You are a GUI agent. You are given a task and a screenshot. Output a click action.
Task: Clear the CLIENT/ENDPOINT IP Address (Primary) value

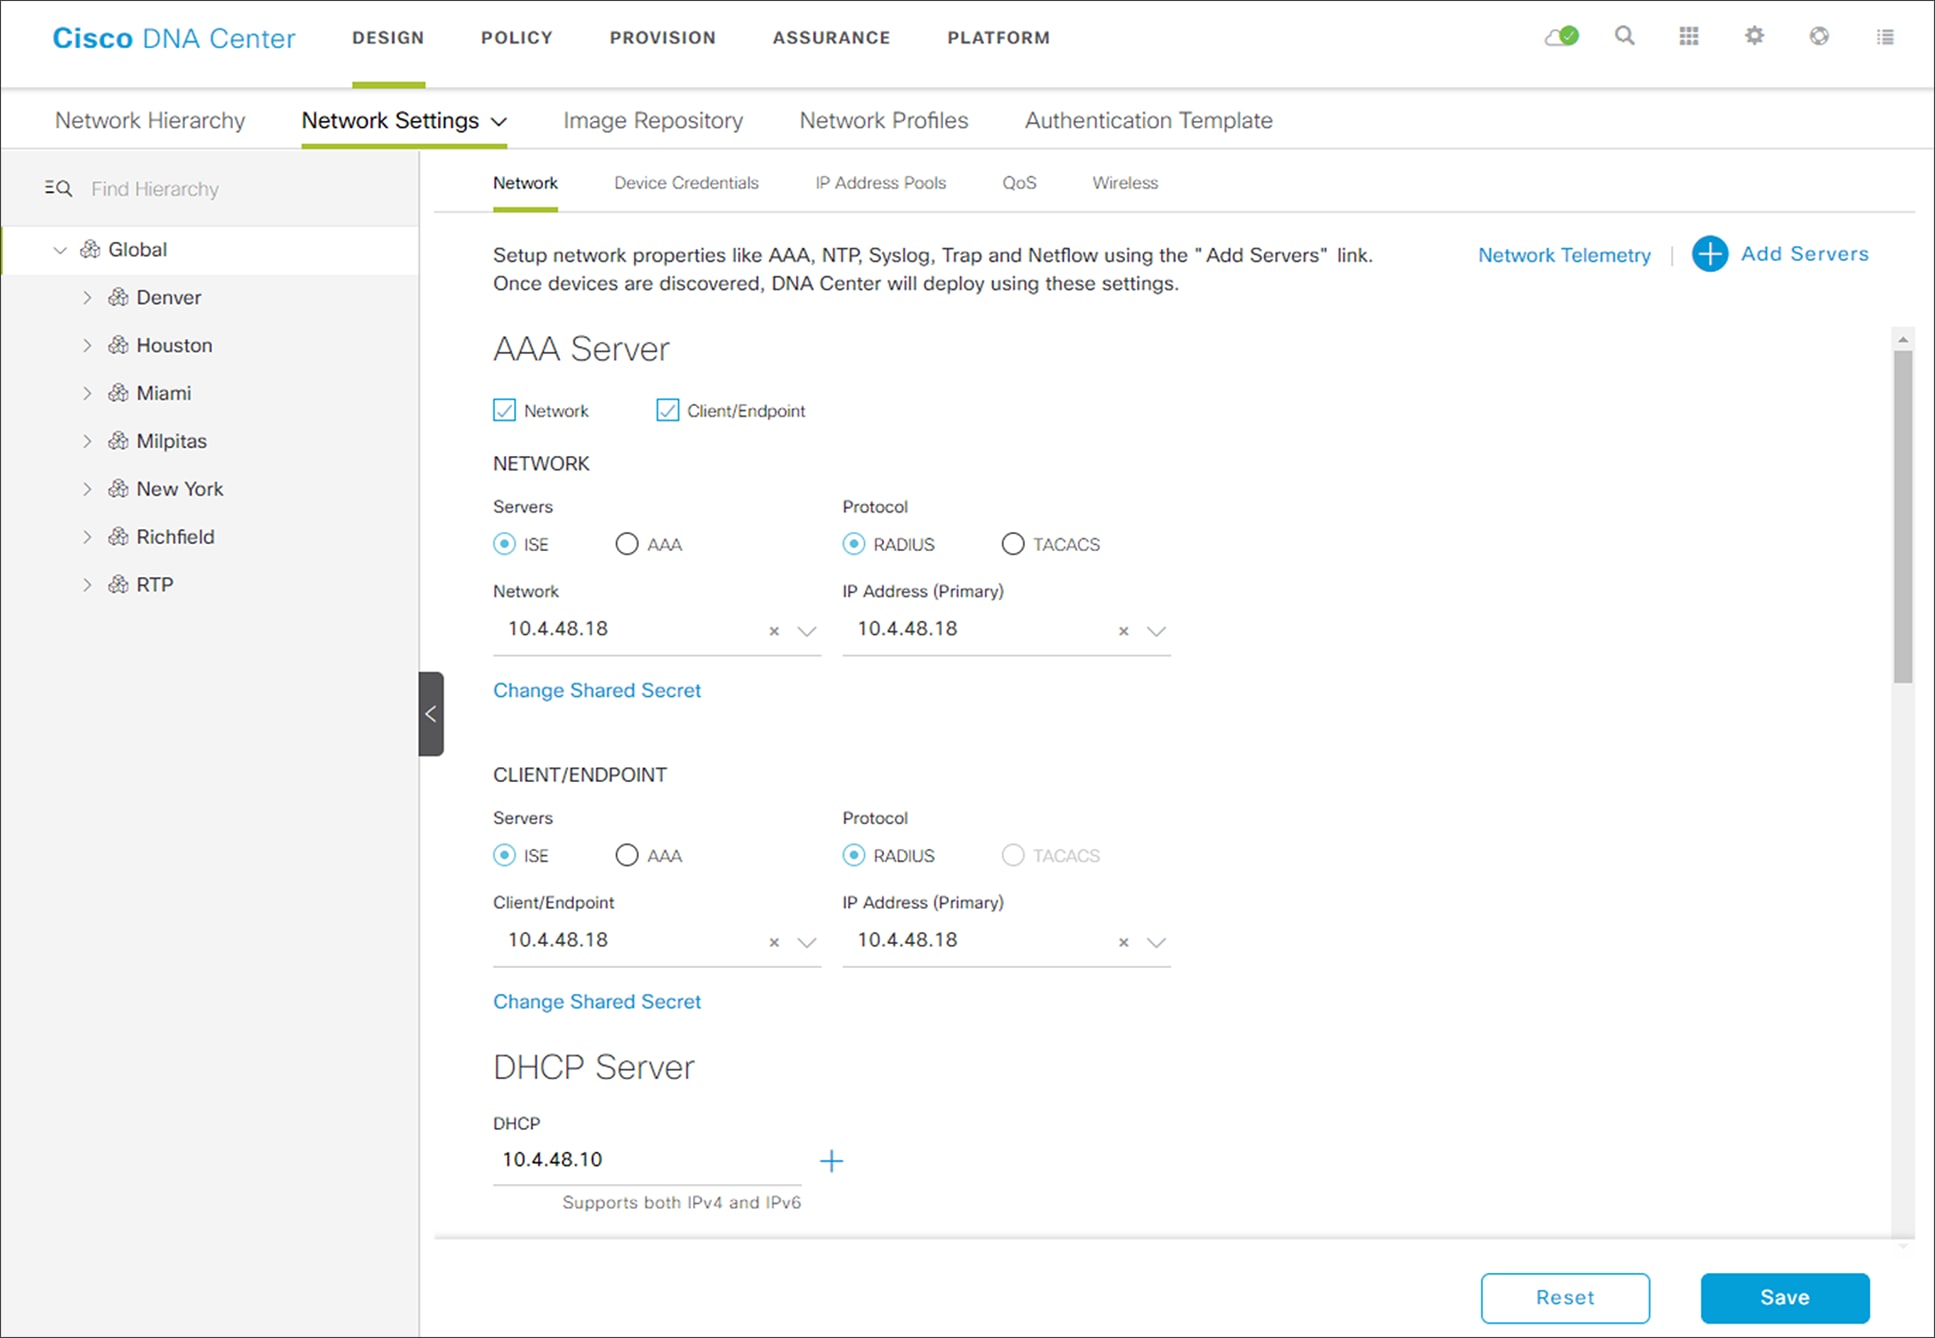1124,942
